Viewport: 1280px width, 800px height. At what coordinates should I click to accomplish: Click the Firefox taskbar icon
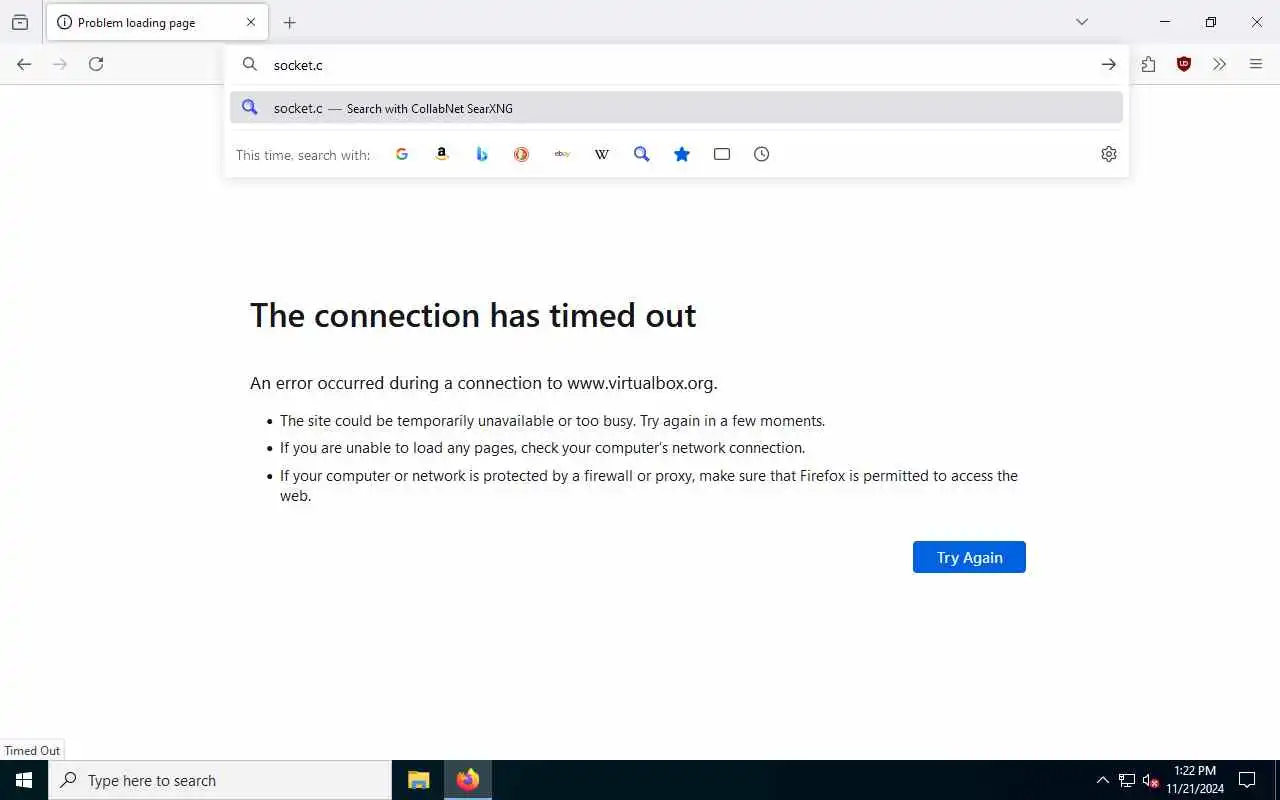(x=468, y=780)
